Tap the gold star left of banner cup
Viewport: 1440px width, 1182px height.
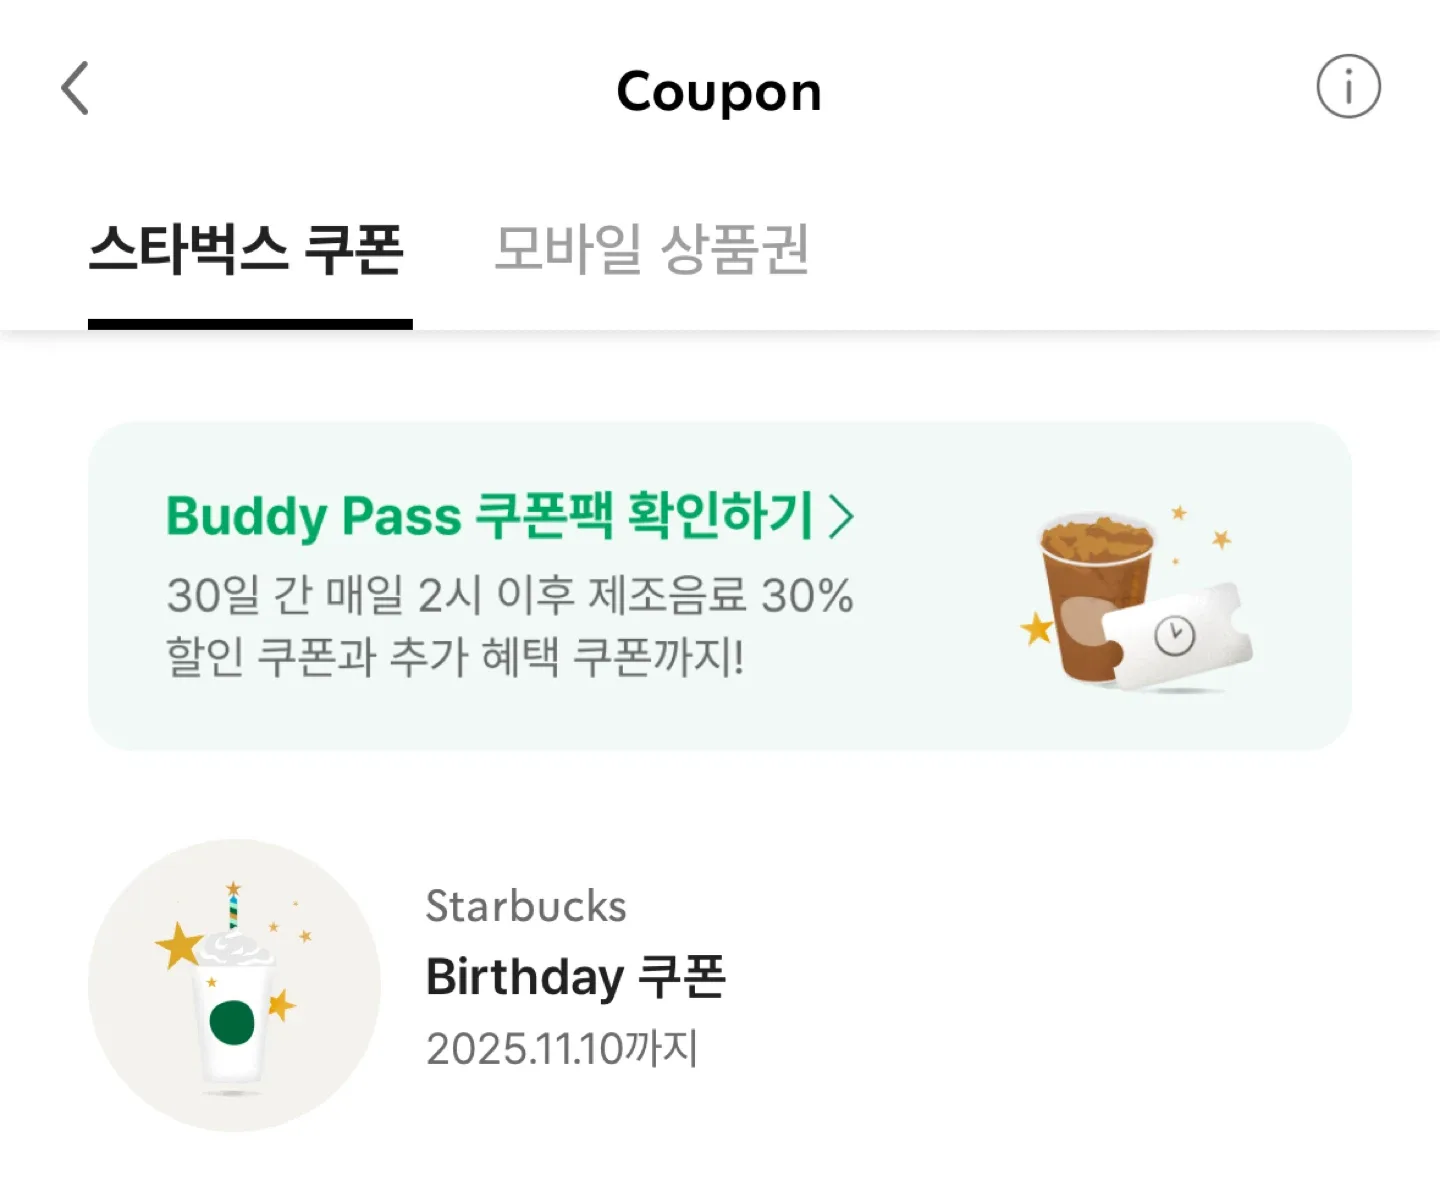click(1037, 629)
